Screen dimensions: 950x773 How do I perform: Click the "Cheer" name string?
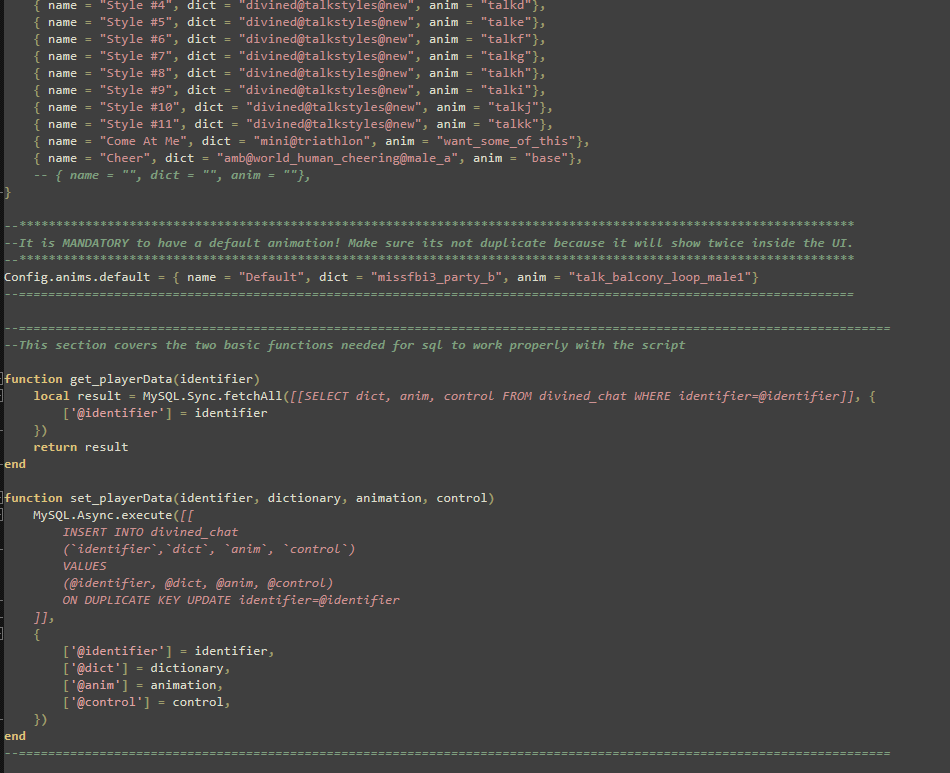coord(125,158)
